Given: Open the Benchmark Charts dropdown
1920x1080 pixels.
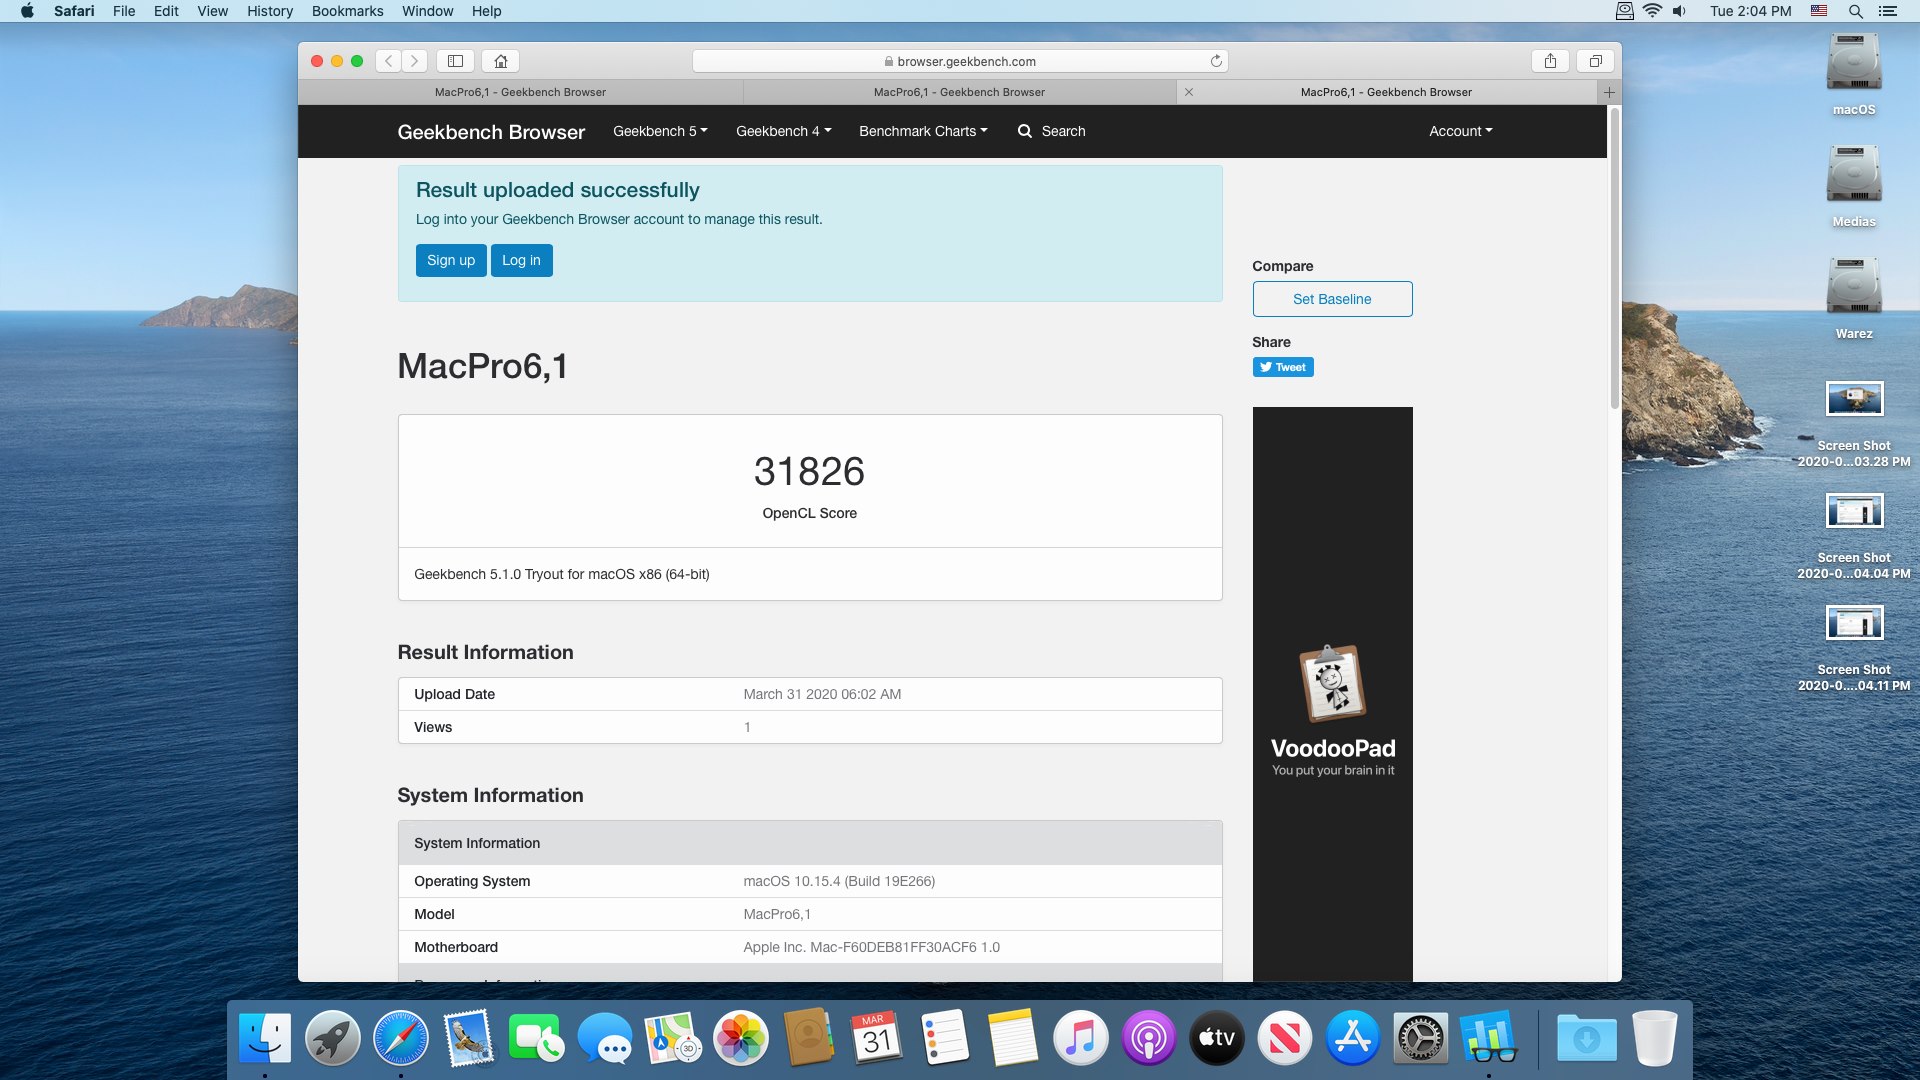Looking at the screenshot, I should pyautogui.click(x=923, y=131).
